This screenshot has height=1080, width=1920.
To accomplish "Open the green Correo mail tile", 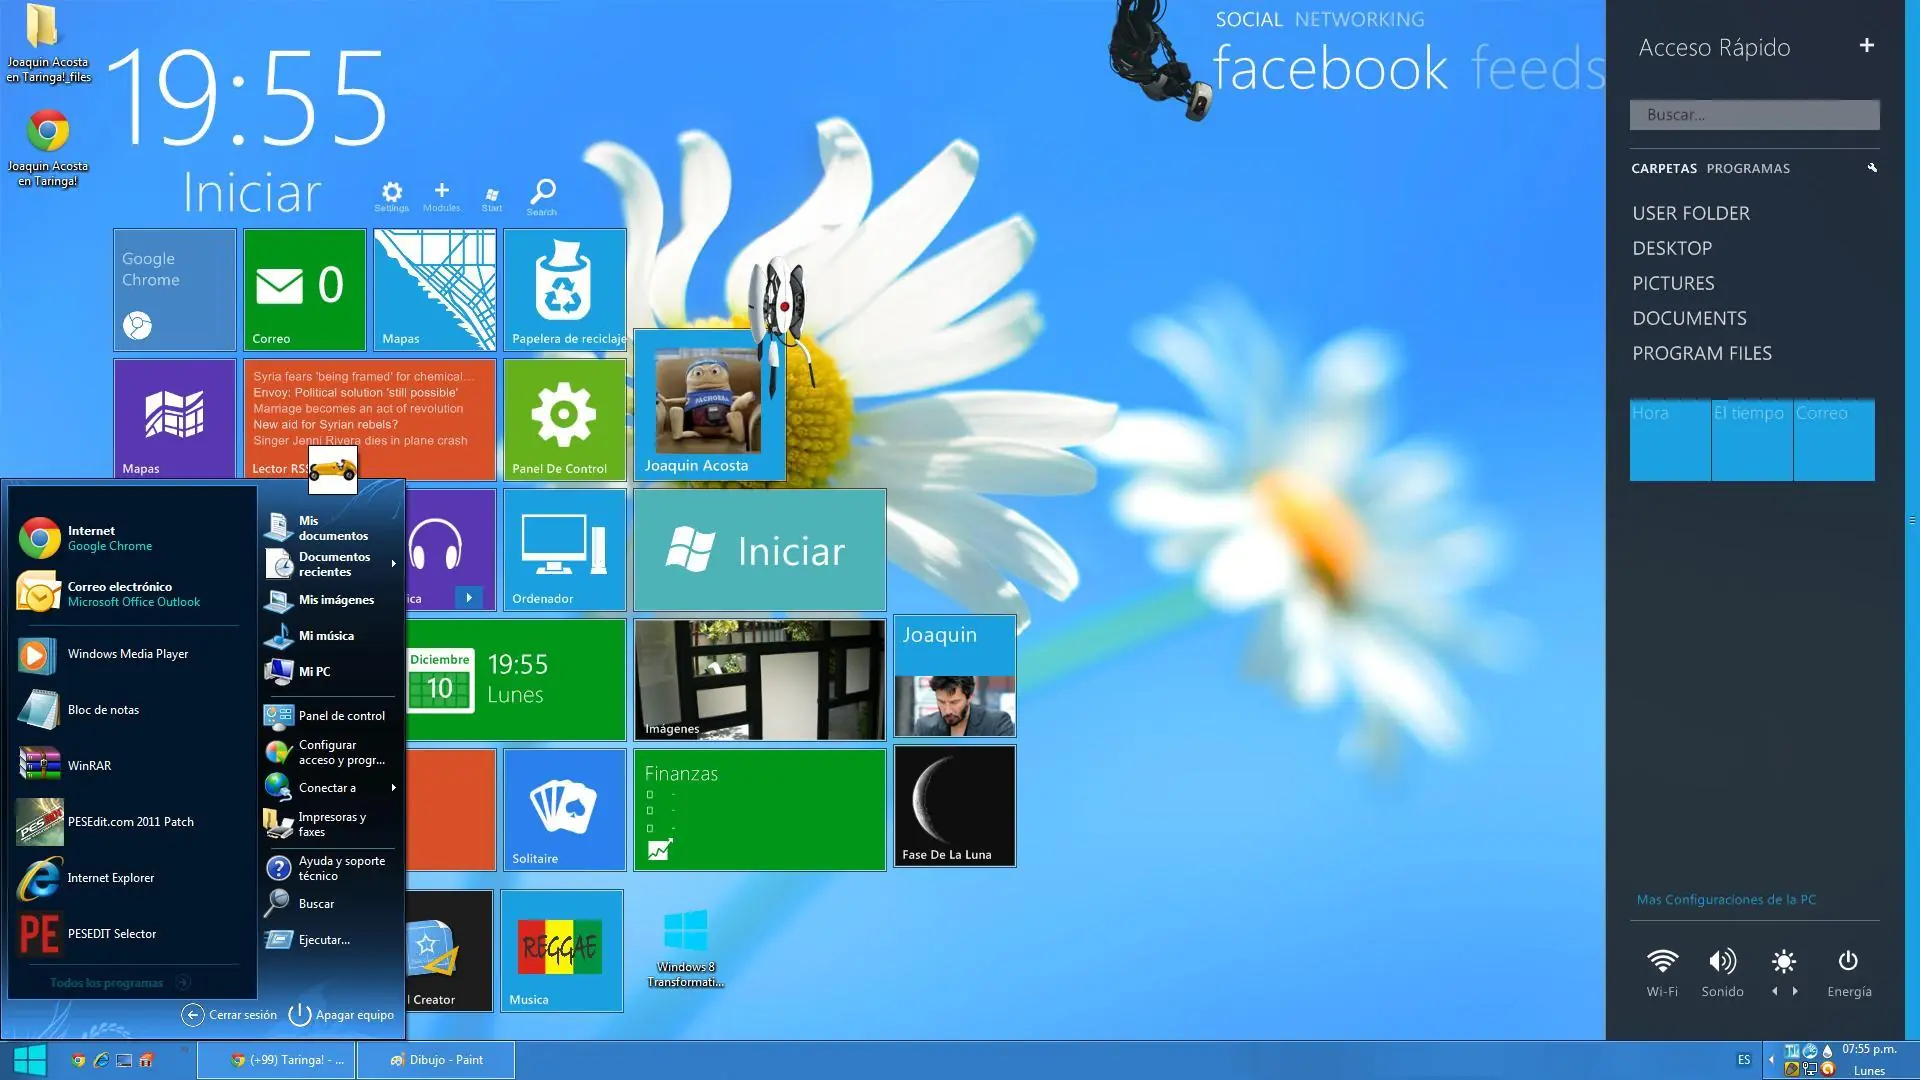I will pos(305,289).
